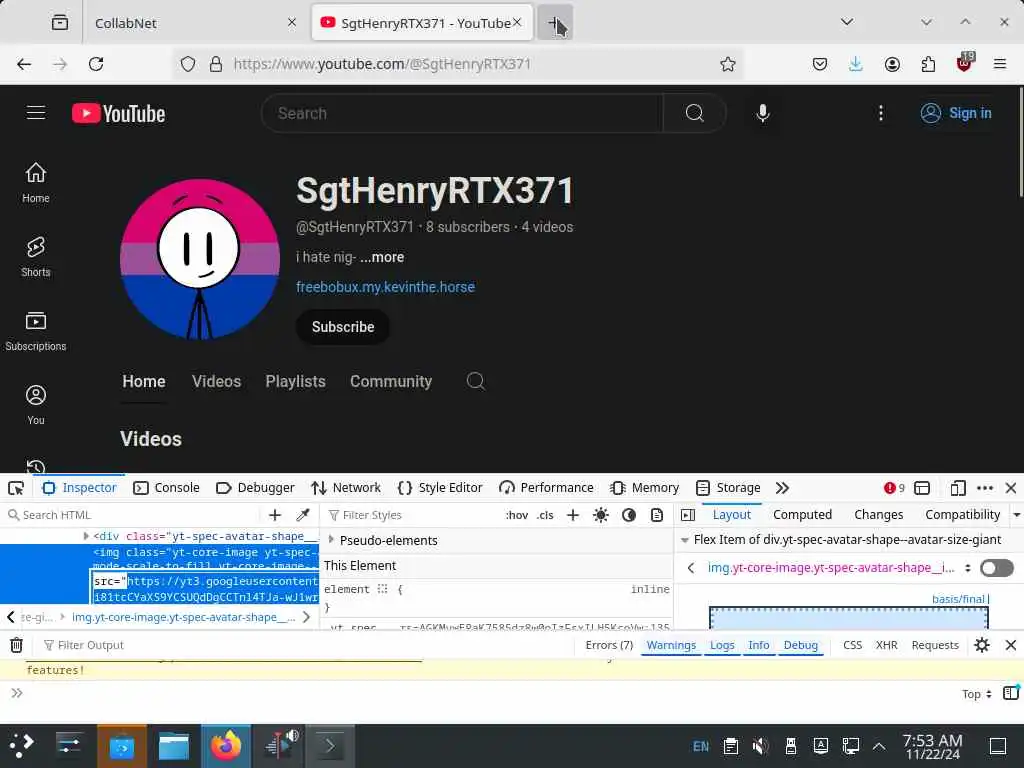Toggle the flexbox overlay switch
The image size is (1024, 768).
(997, 568)
